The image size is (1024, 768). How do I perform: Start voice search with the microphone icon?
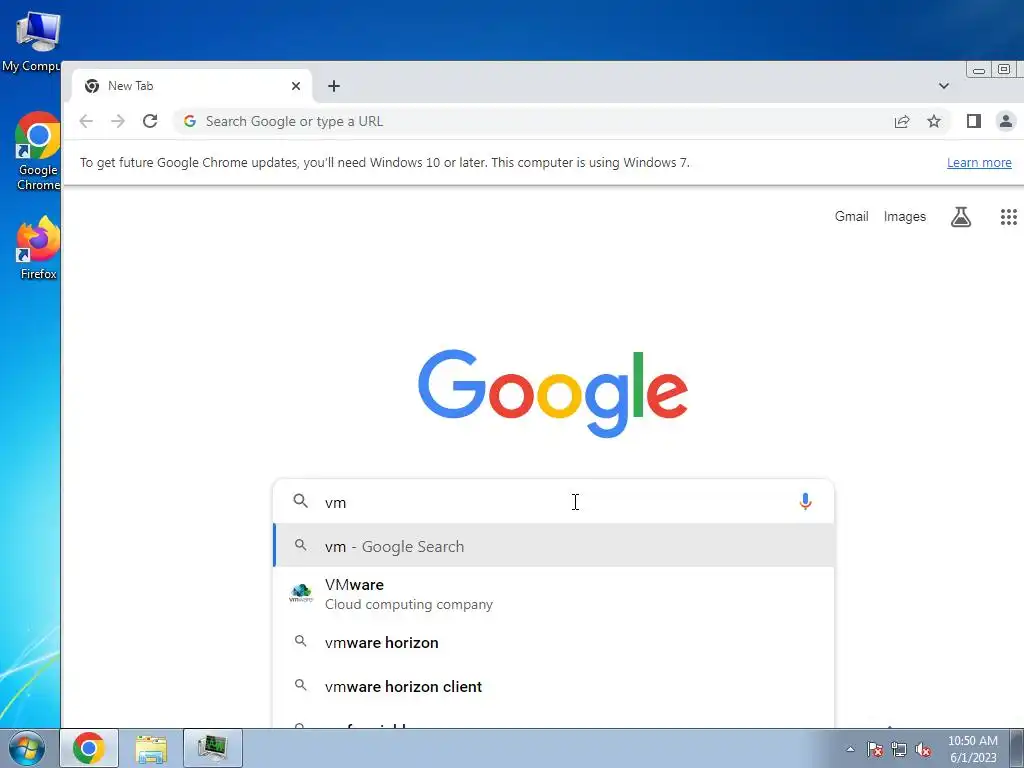[805, 502]
